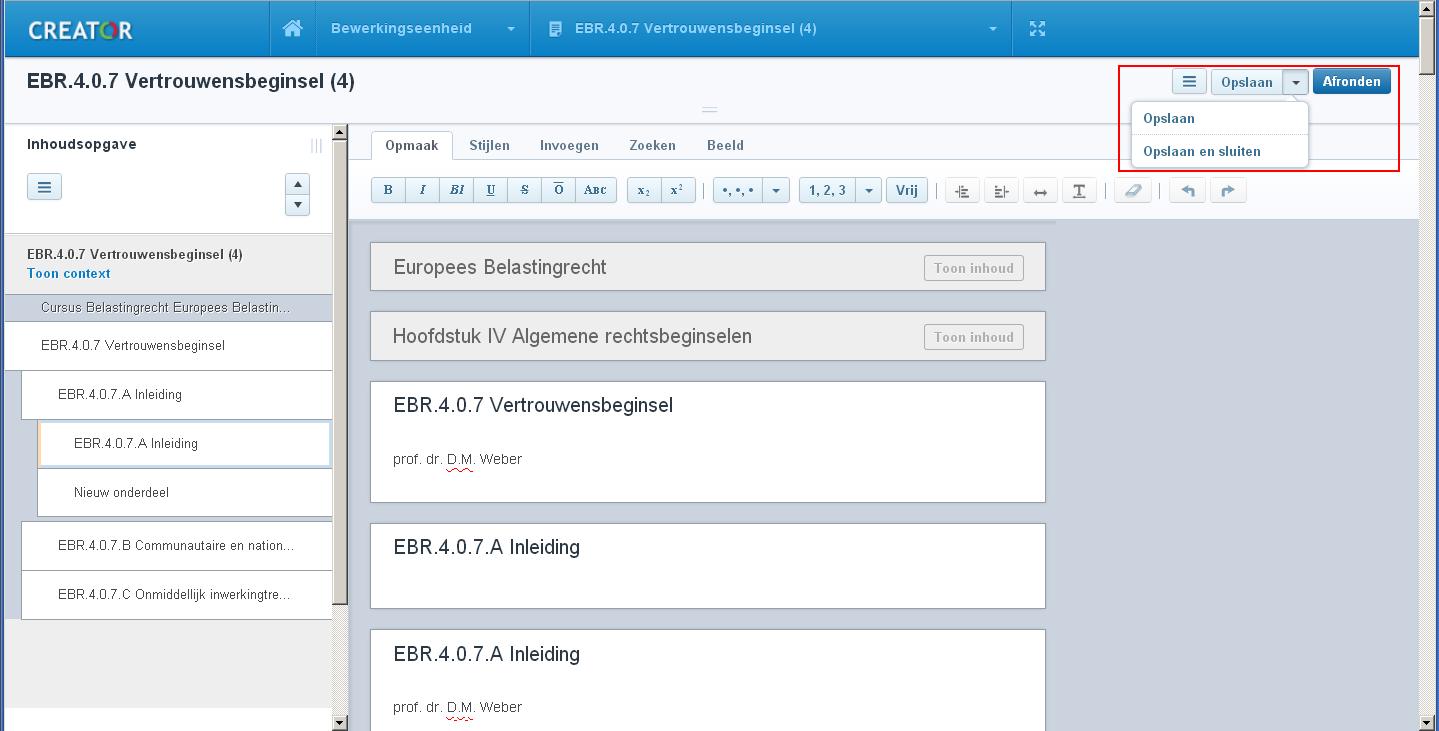Expand the numbered list 1, 2, 3 dropdown

coord(868,190)
